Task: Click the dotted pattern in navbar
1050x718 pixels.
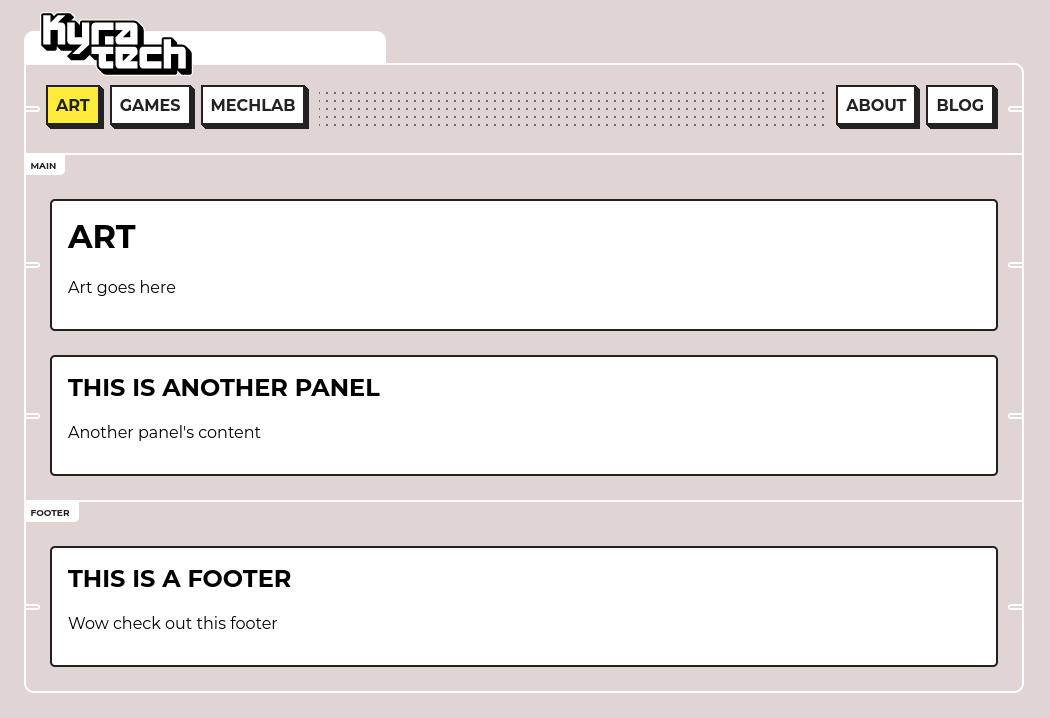Action: (x=571, y=109)
